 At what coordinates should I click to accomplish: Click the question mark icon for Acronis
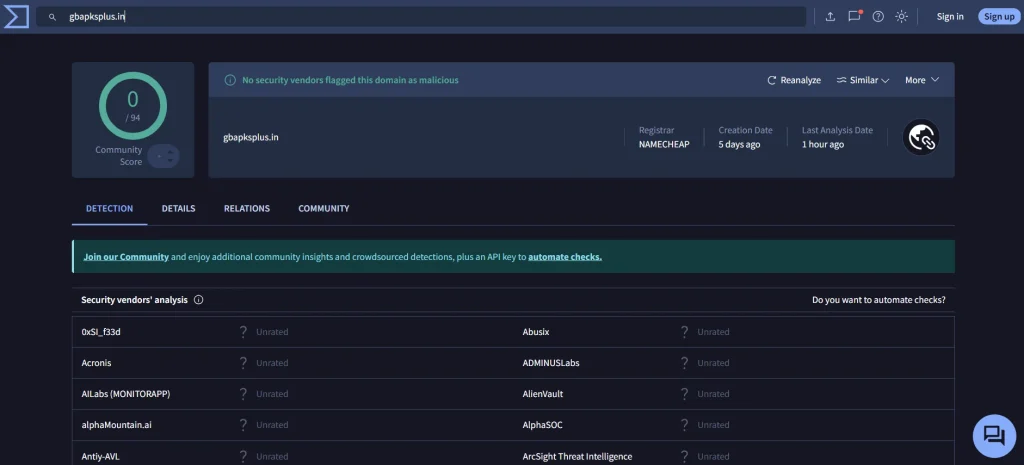[x=243, y=362]
